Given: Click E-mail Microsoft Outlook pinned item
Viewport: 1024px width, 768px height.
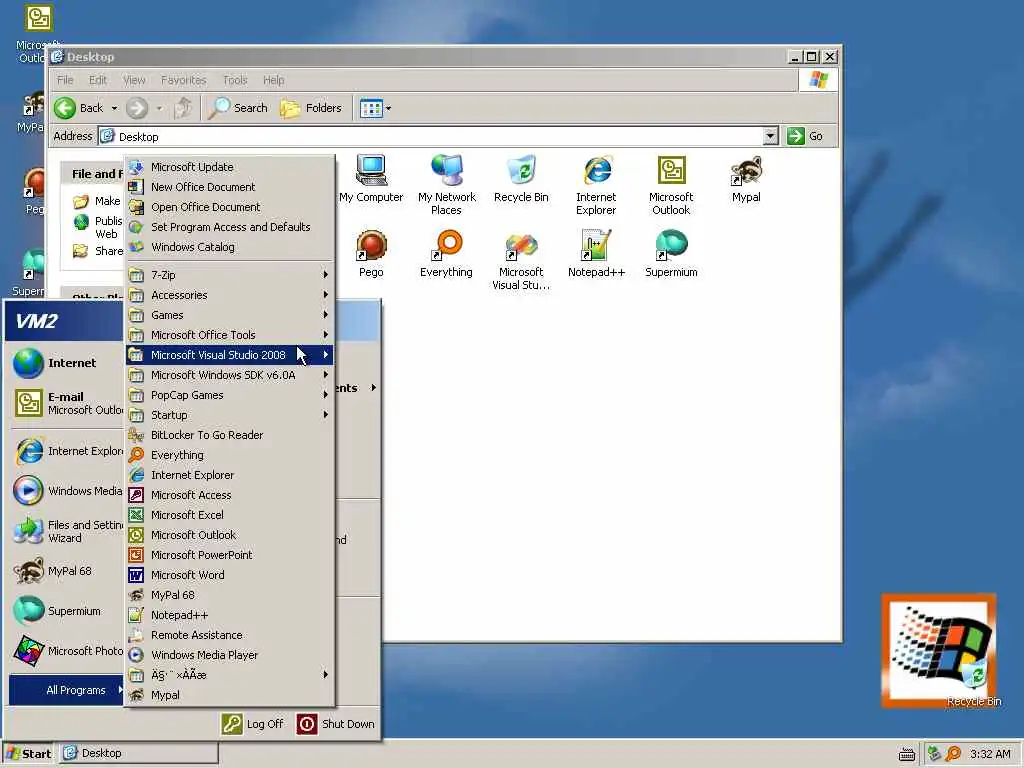Looking at the screenshot, I should [x=67, y=403].
